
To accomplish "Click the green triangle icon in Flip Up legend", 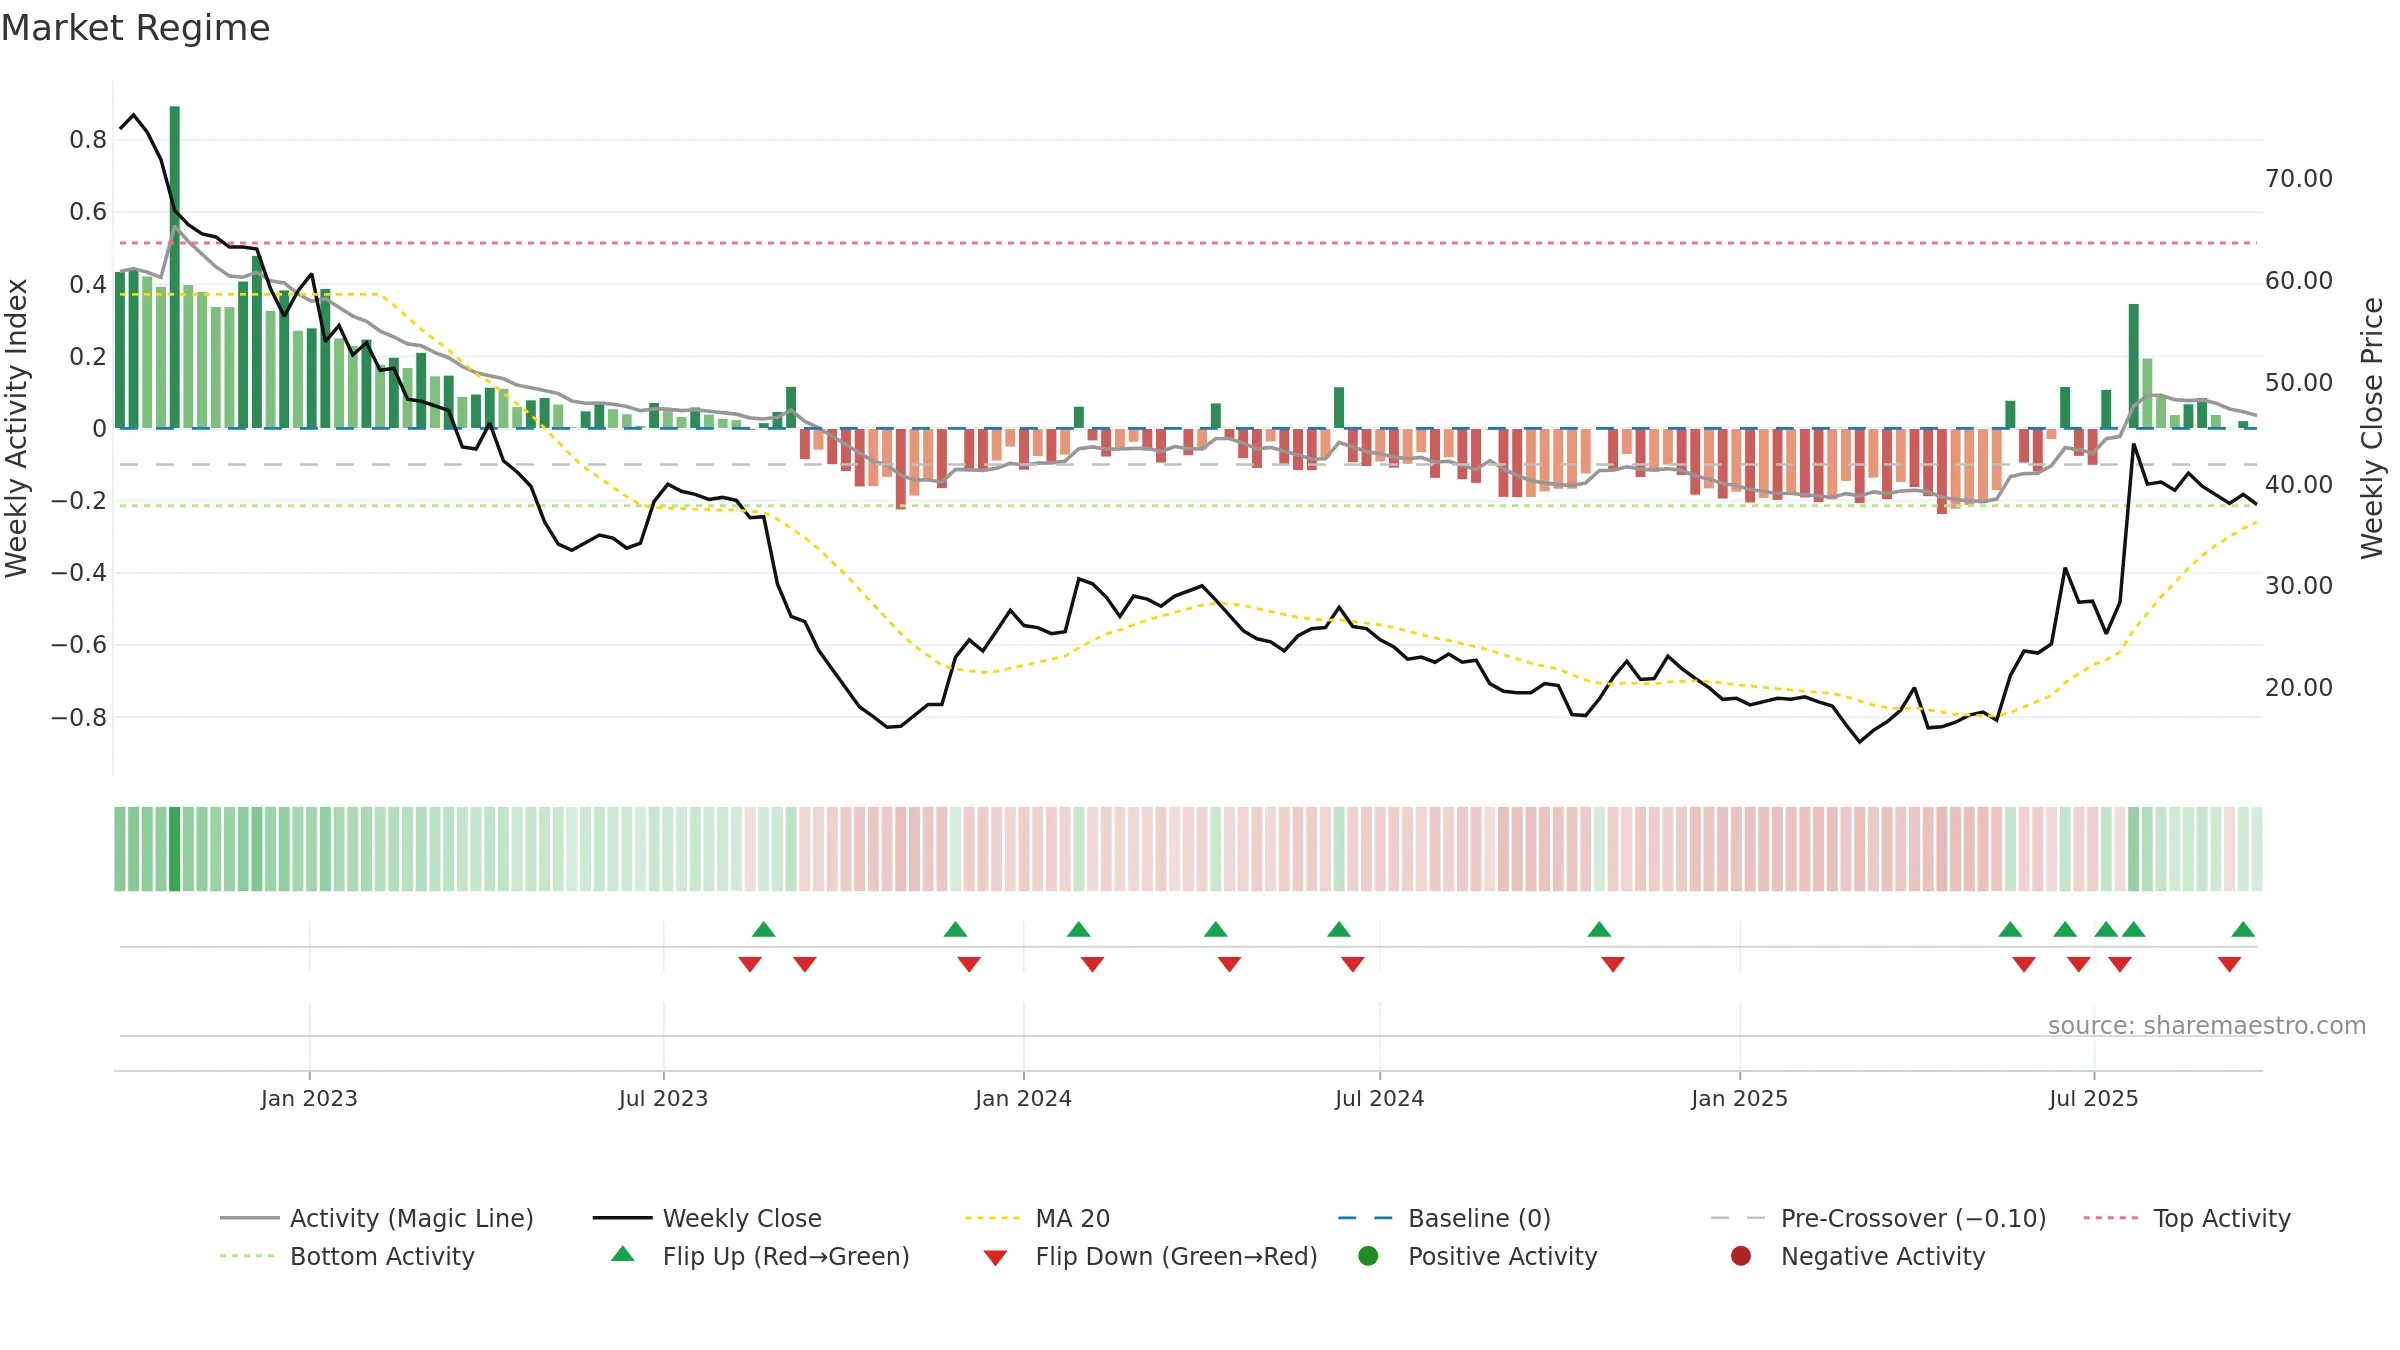I will point(623,1254).
